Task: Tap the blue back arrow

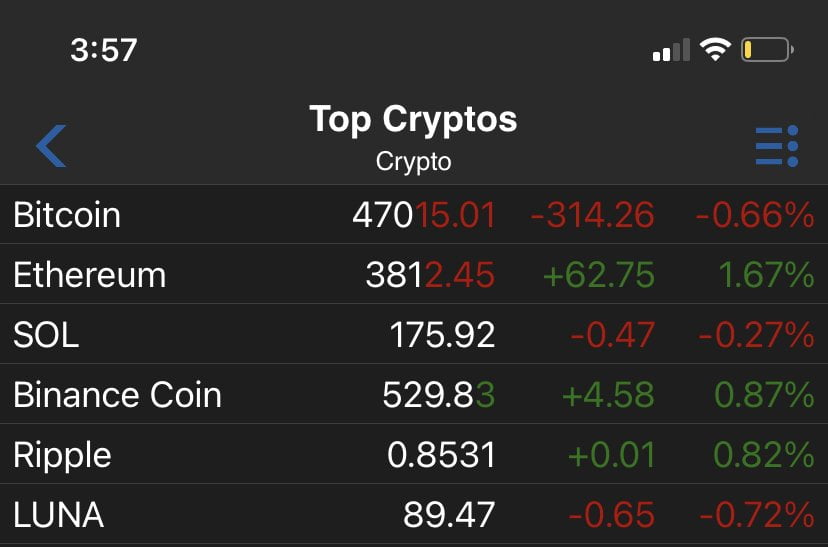Action: (x=51, y=146)
